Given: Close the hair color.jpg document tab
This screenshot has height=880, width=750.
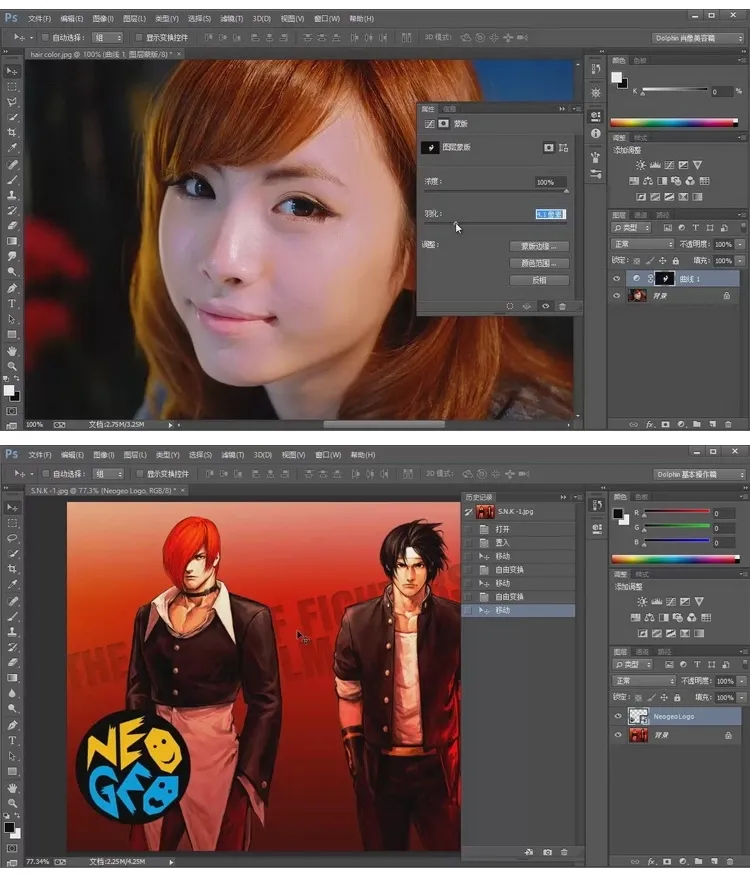Looking at the screenshot, I should click(x=179, y=54).
